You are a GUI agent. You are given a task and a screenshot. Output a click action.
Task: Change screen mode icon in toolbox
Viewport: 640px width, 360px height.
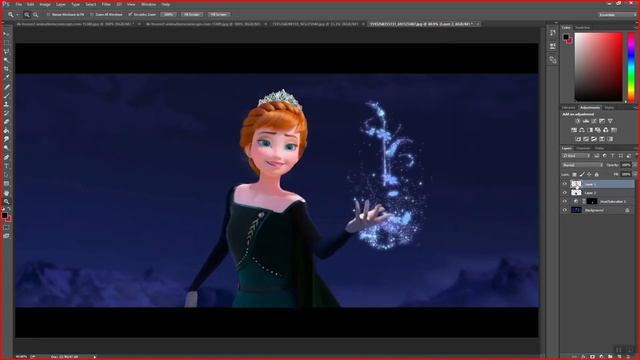coord(6,236)
